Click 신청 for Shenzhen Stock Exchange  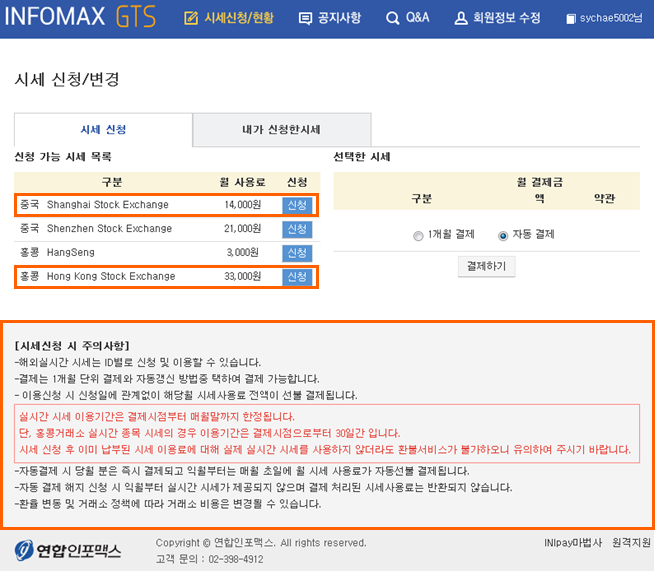click(297, 229)
